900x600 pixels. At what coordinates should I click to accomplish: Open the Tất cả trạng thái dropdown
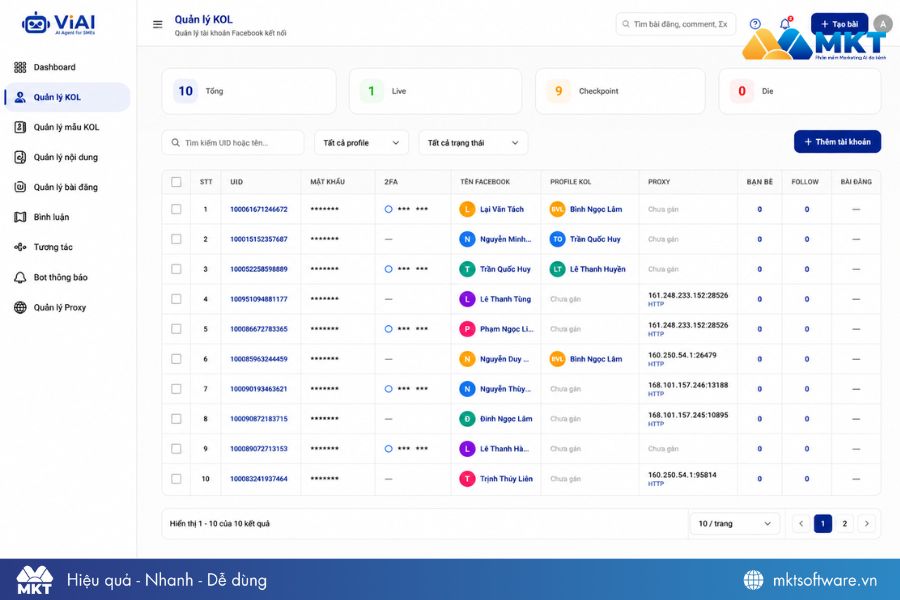point(474,143)
